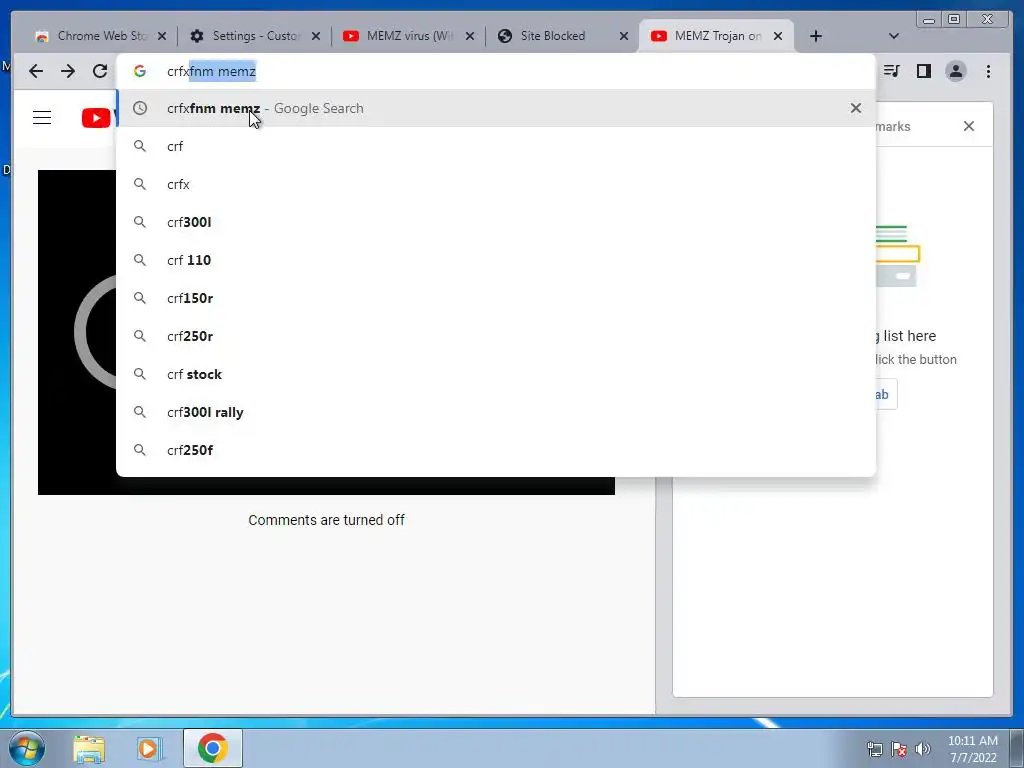Click the reading list illustration
1024x768 pixels.
click(897, 256)
